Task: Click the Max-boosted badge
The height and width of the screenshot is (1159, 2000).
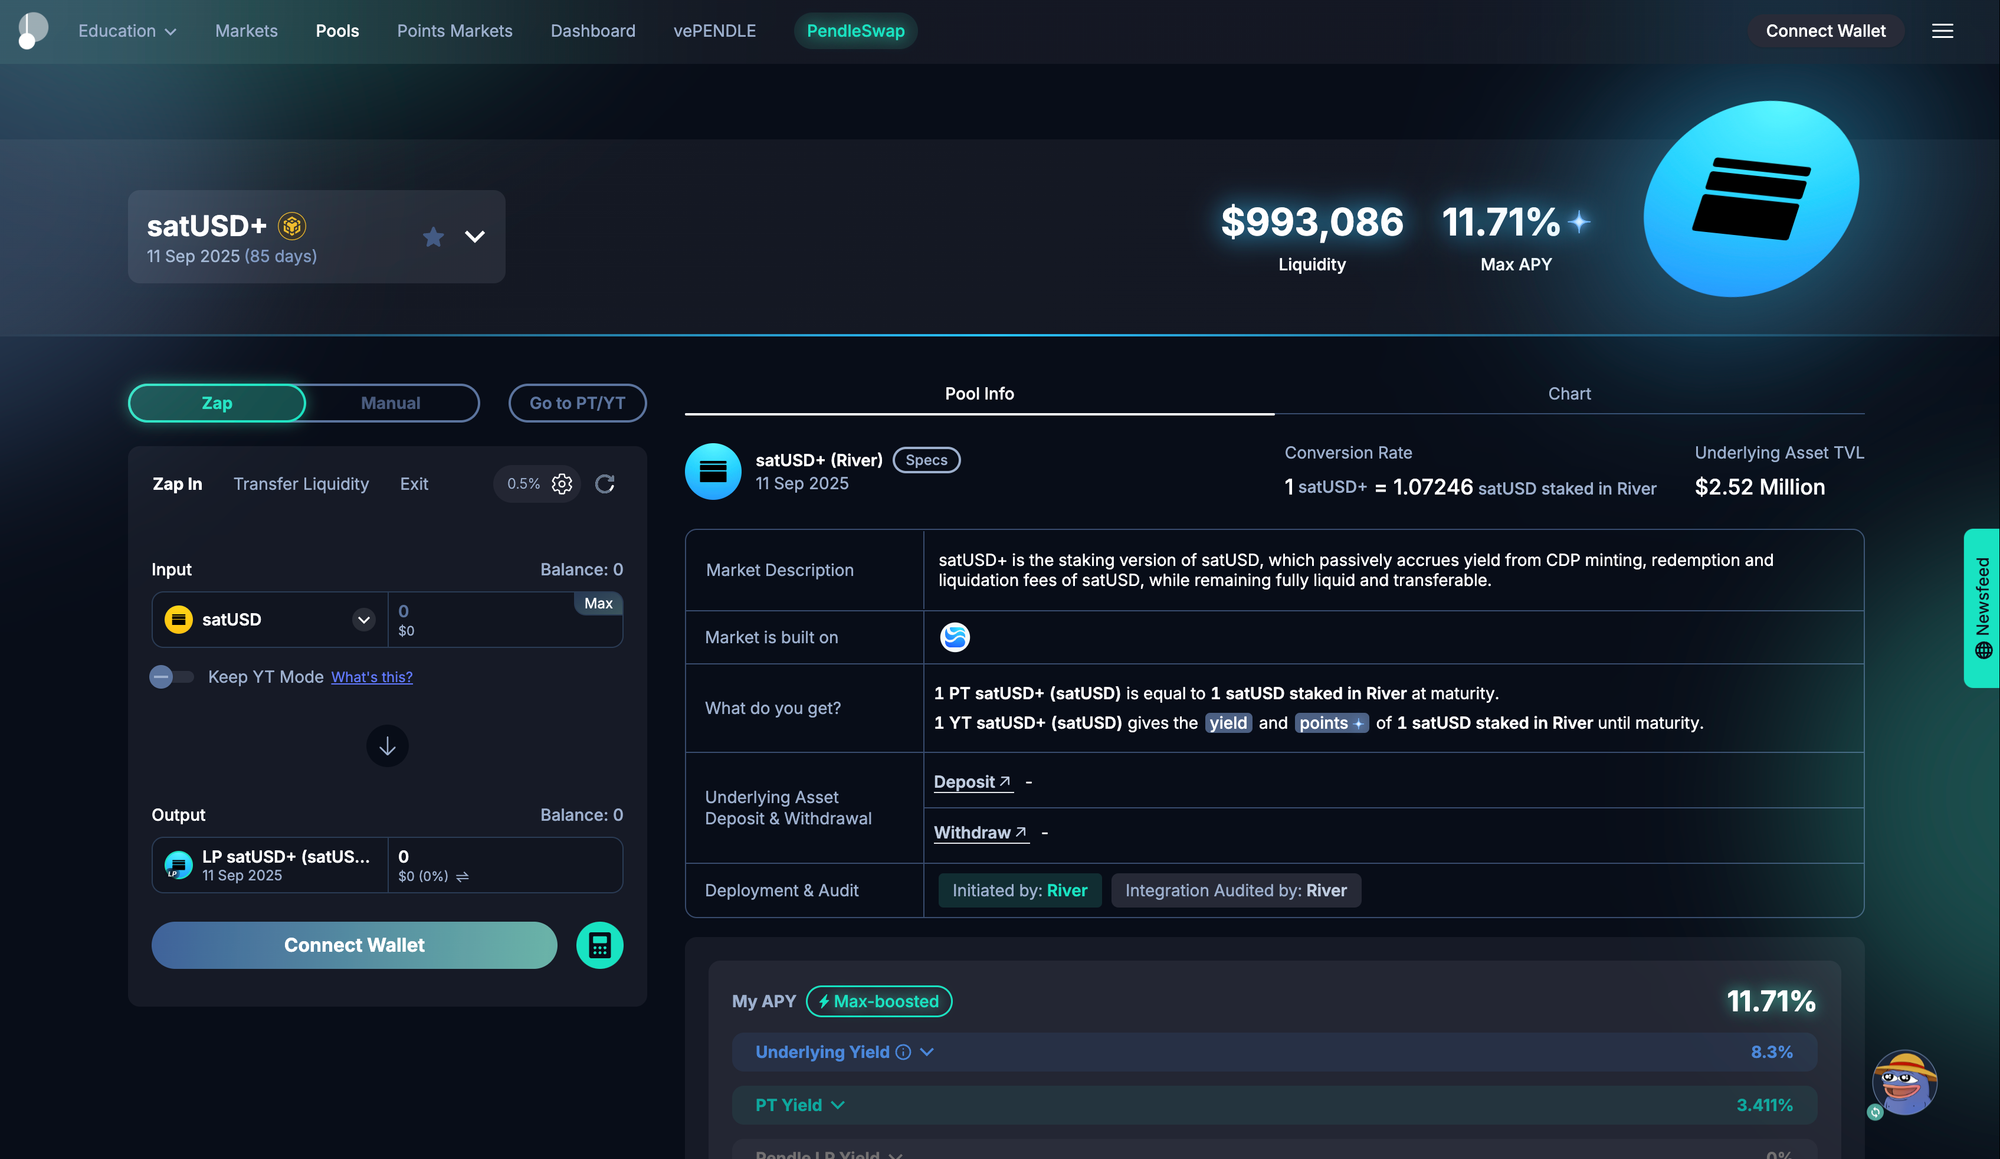Action: pos(879,1001)
